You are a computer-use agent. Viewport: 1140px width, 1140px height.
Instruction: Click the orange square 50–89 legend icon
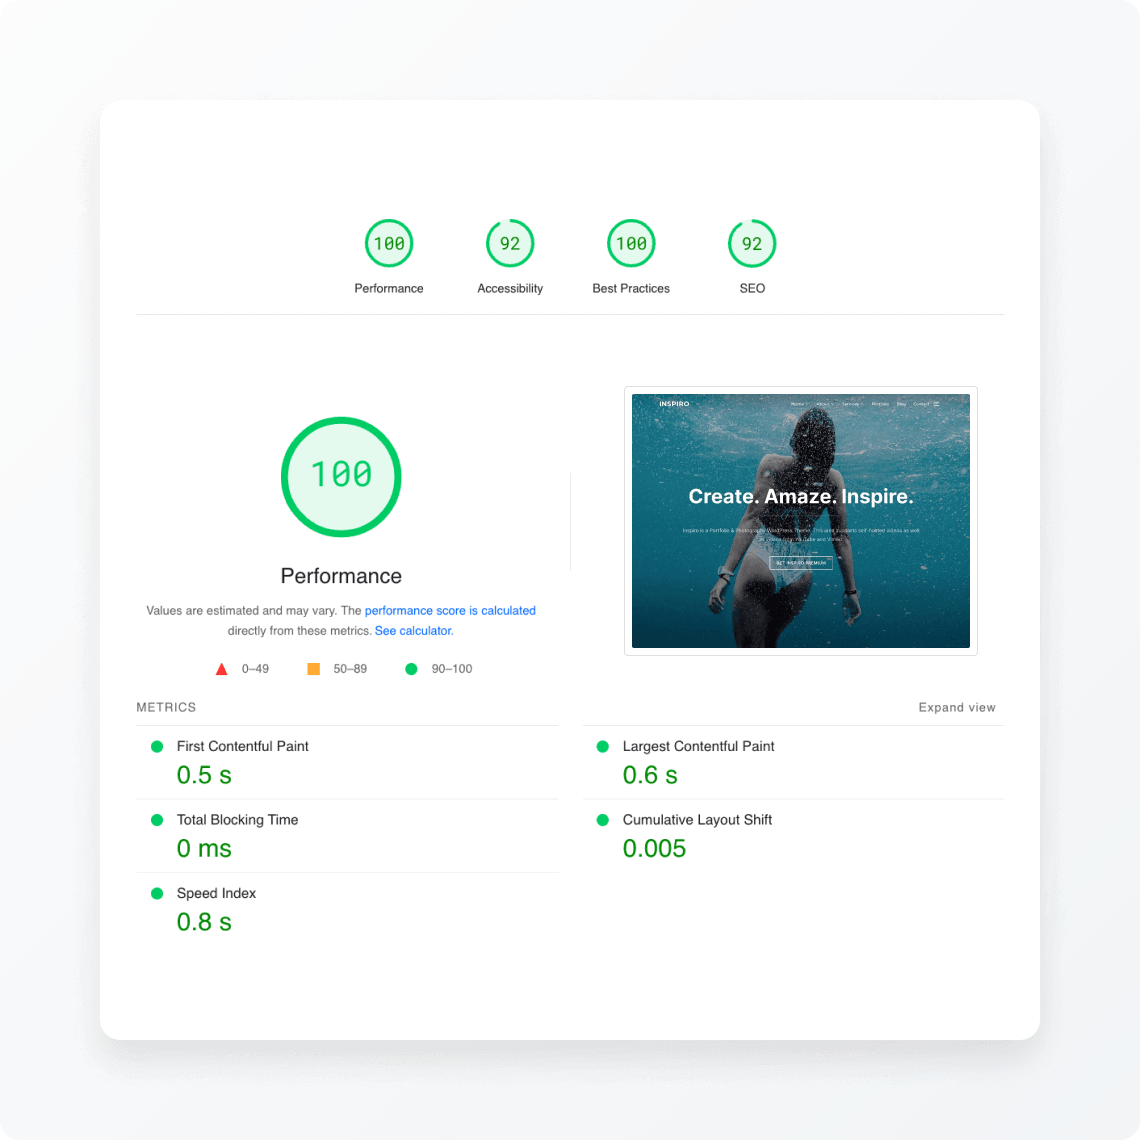[313, 669]
